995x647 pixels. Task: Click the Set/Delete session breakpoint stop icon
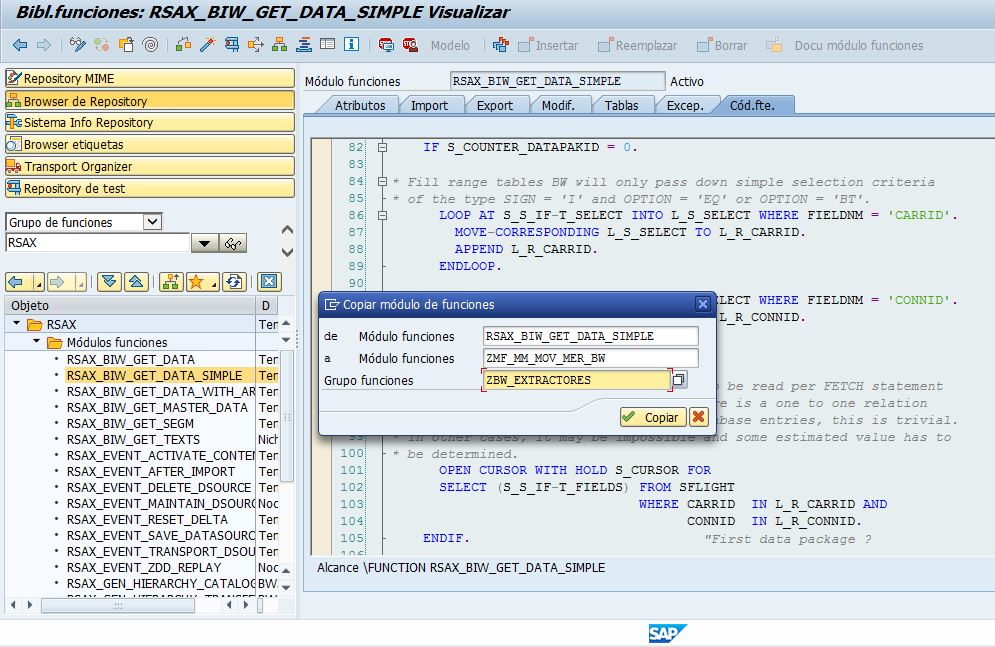pyautogui.click(x=386, y=45)
